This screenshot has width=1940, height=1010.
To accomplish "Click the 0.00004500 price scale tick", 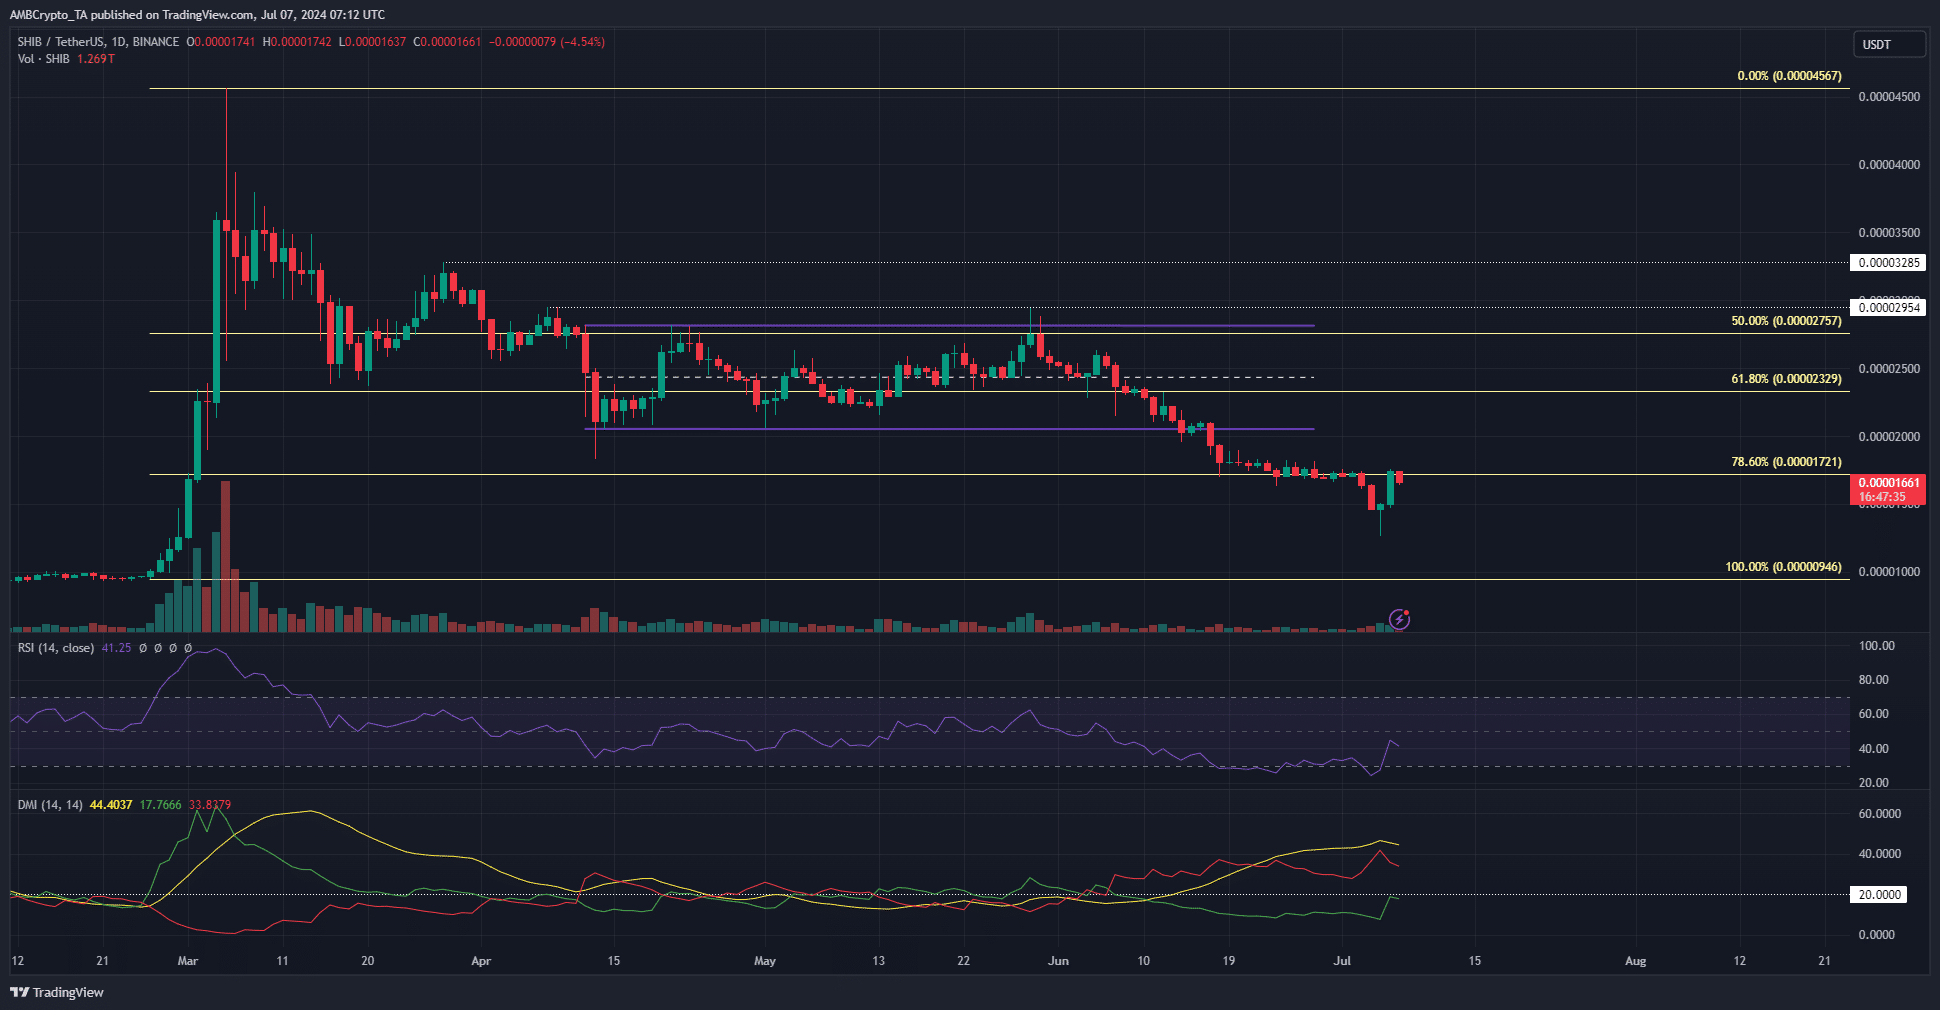I will [x=1889, y=97].
